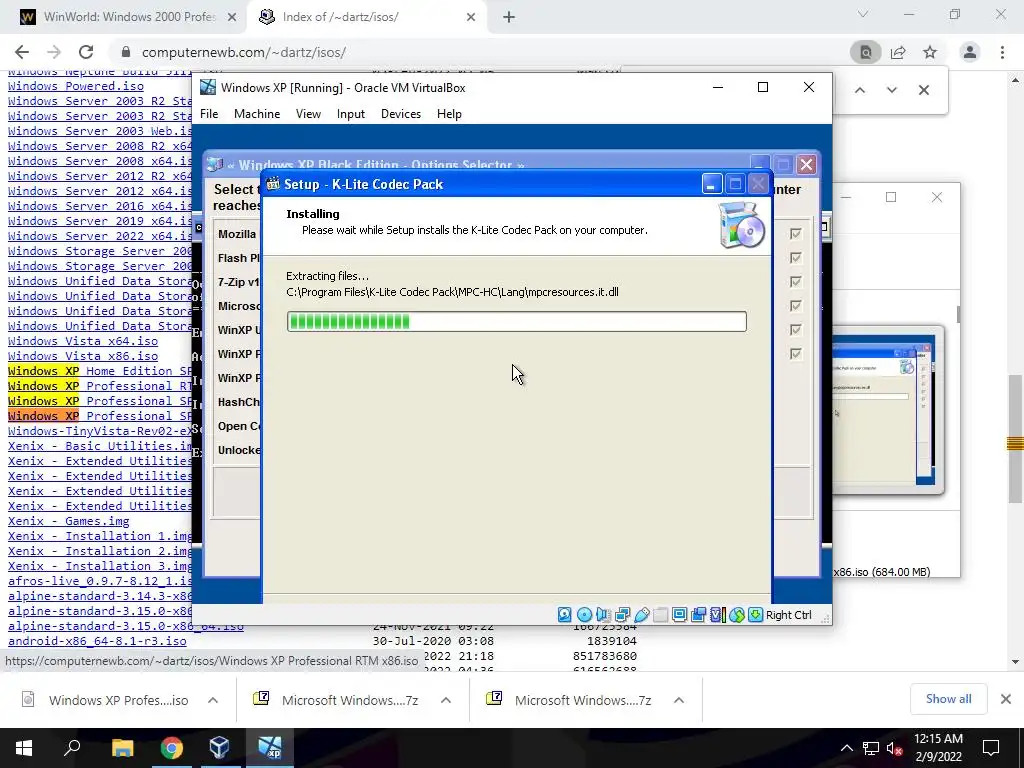Open the VirtualBox Devices menu
Image resolution: width=1024 pixels, height=768 pixels.
[x=401, y=114]
